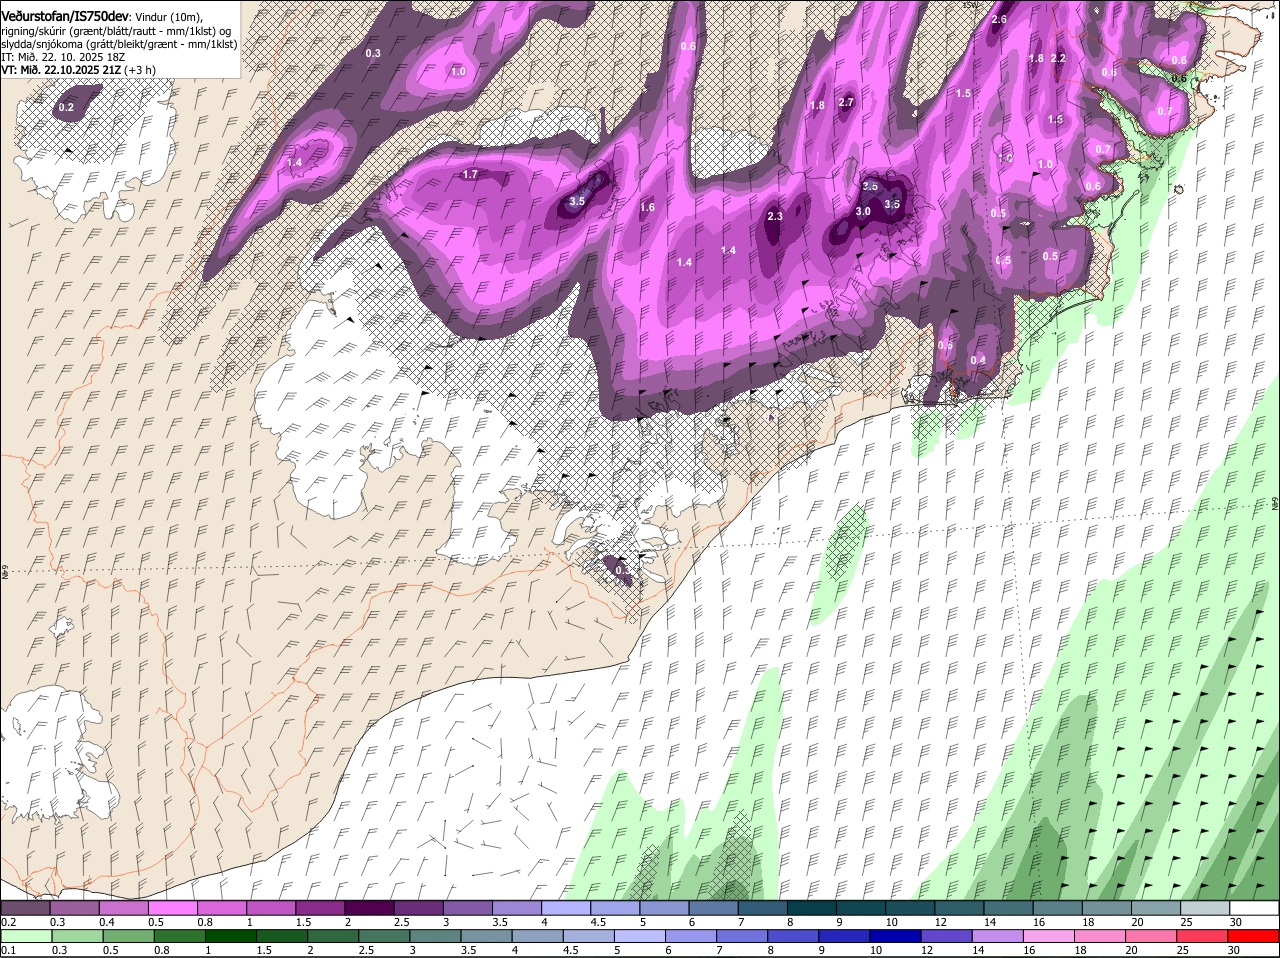Select the pale green 0.1 swatch in the rain scale
Viewport: 1280px width, 958px height.
(x=25, y=936)
